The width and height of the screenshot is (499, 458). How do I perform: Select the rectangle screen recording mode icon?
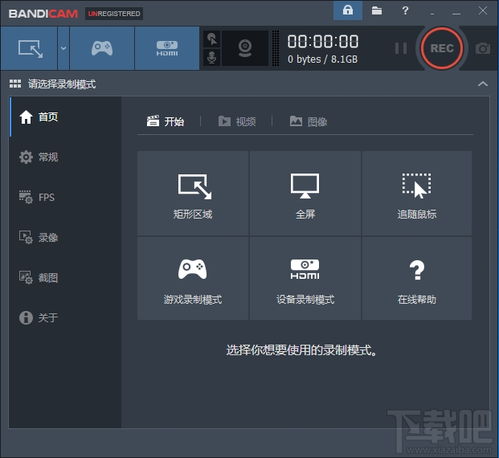(29, 49)
